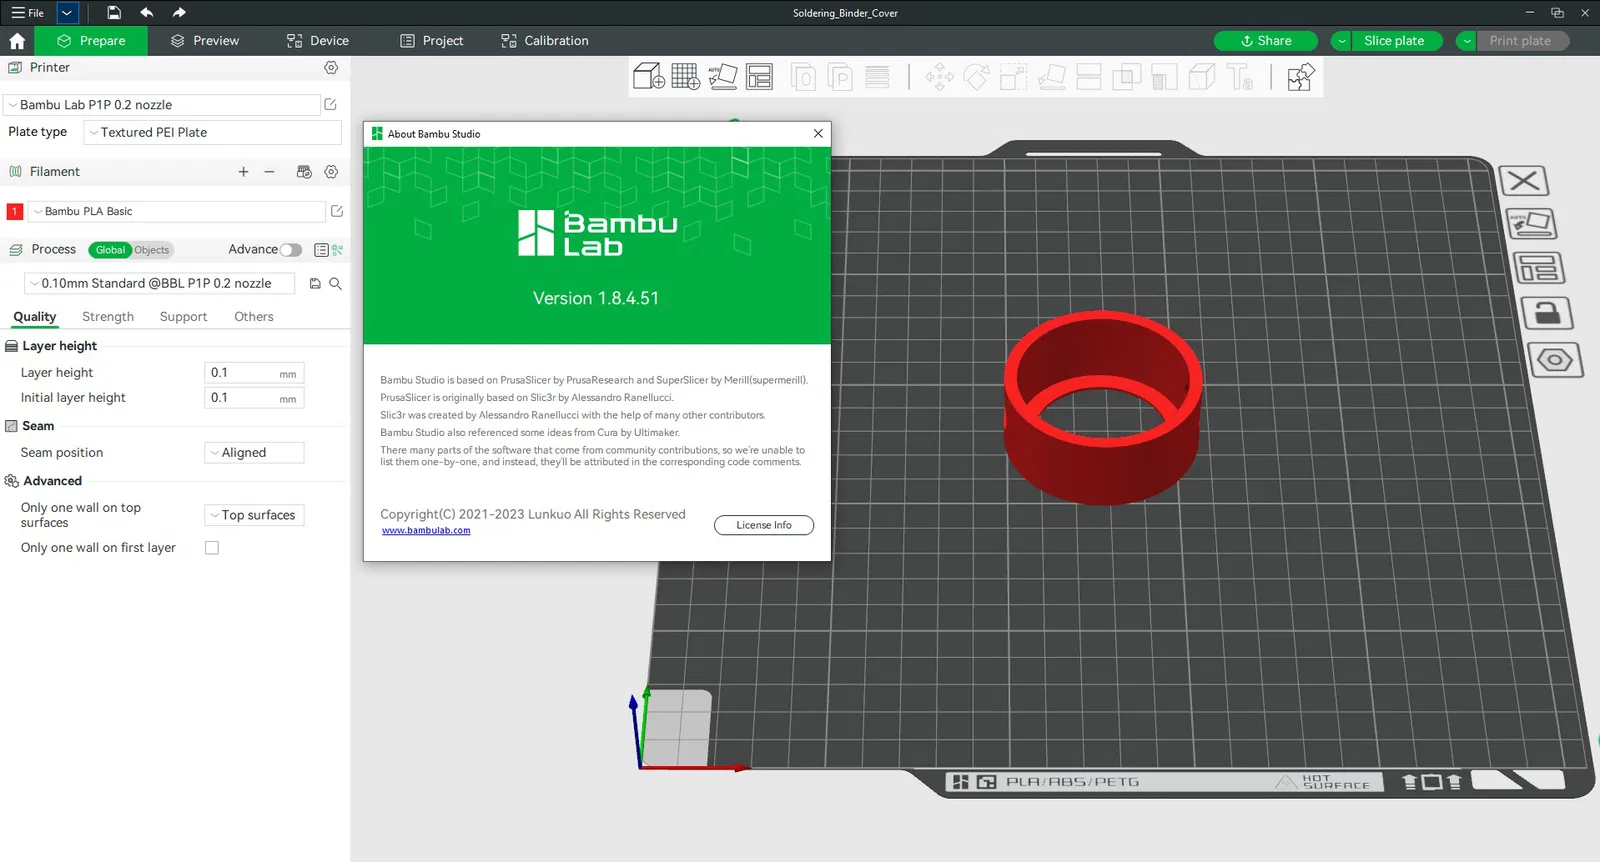
Task: Click the Add plate icon in toolbar
Action: click(x=685, y=77)
